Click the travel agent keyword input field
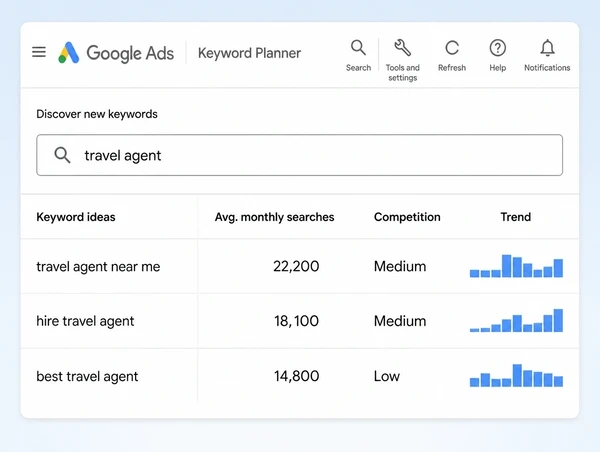The image size is (600, 452). coord(299,155)
